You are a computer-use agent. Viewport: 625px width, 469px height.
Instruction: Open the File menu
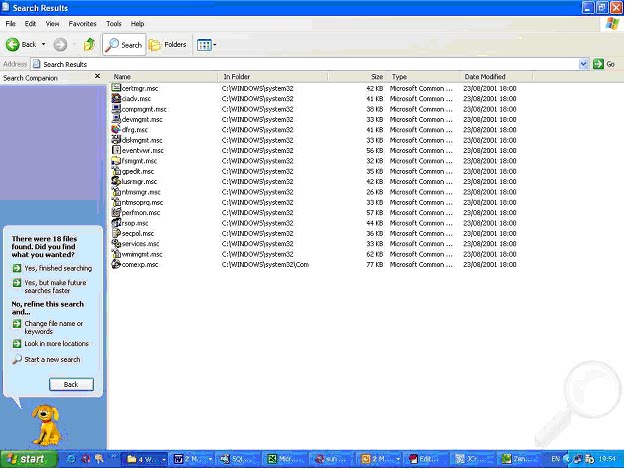pyautogui.click(x=10, y=24)
